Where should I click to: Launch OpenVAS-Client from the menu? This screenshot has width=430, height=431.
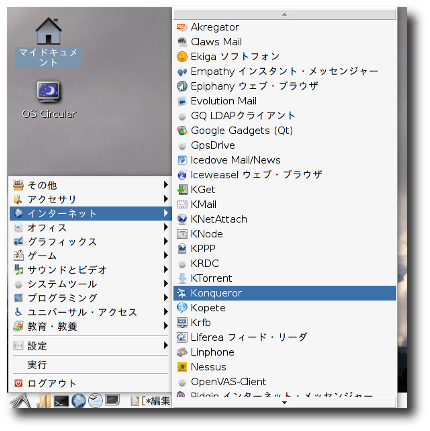tap(285, 382)
